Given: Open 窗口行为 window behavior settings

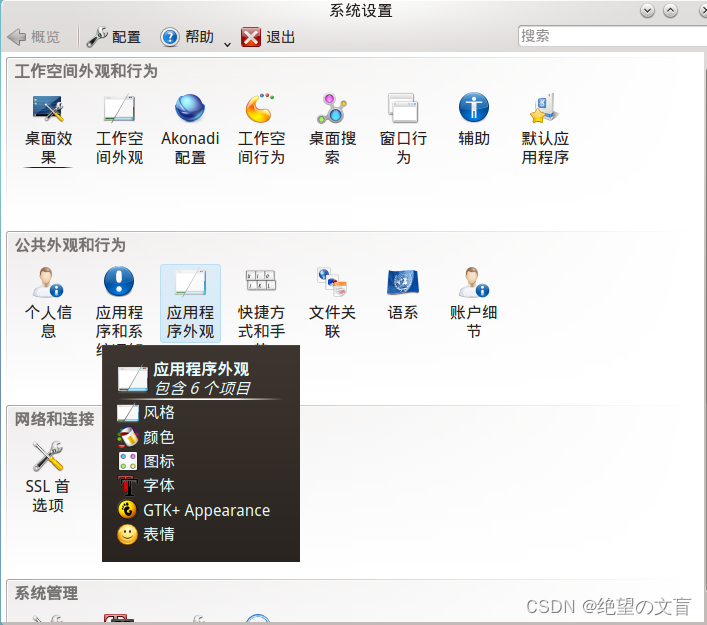Looking at the screenshot, I should (x=403, y=129).
